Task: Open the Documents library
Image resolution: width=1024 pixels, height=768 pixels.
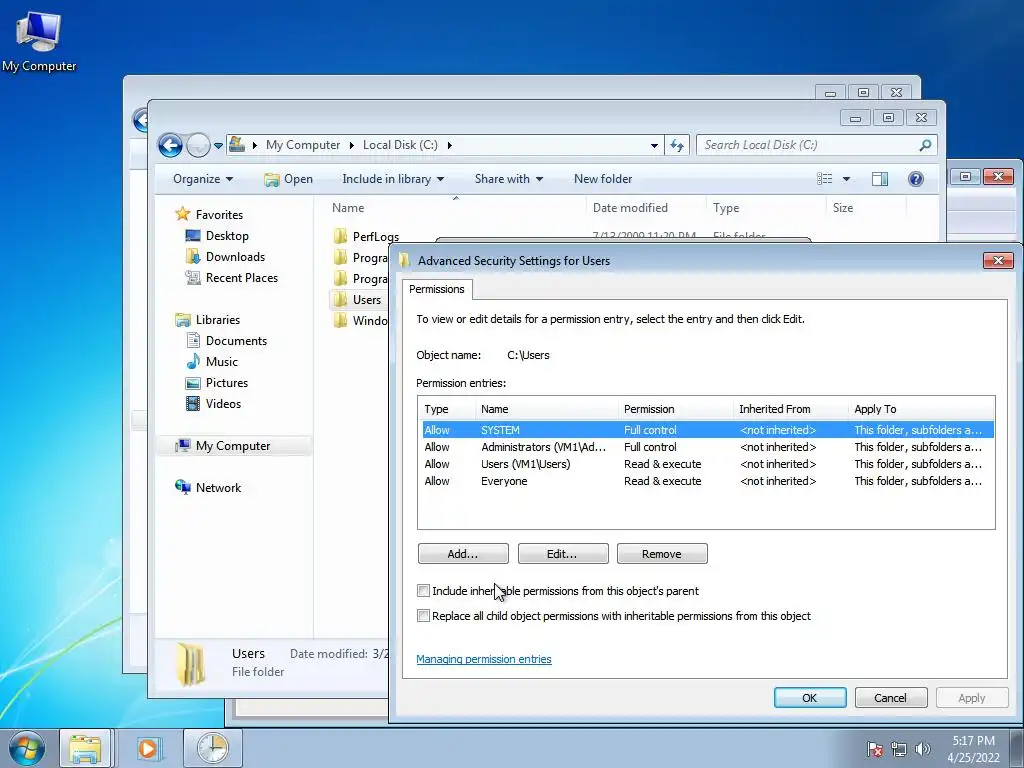Action: click(226, 340)
